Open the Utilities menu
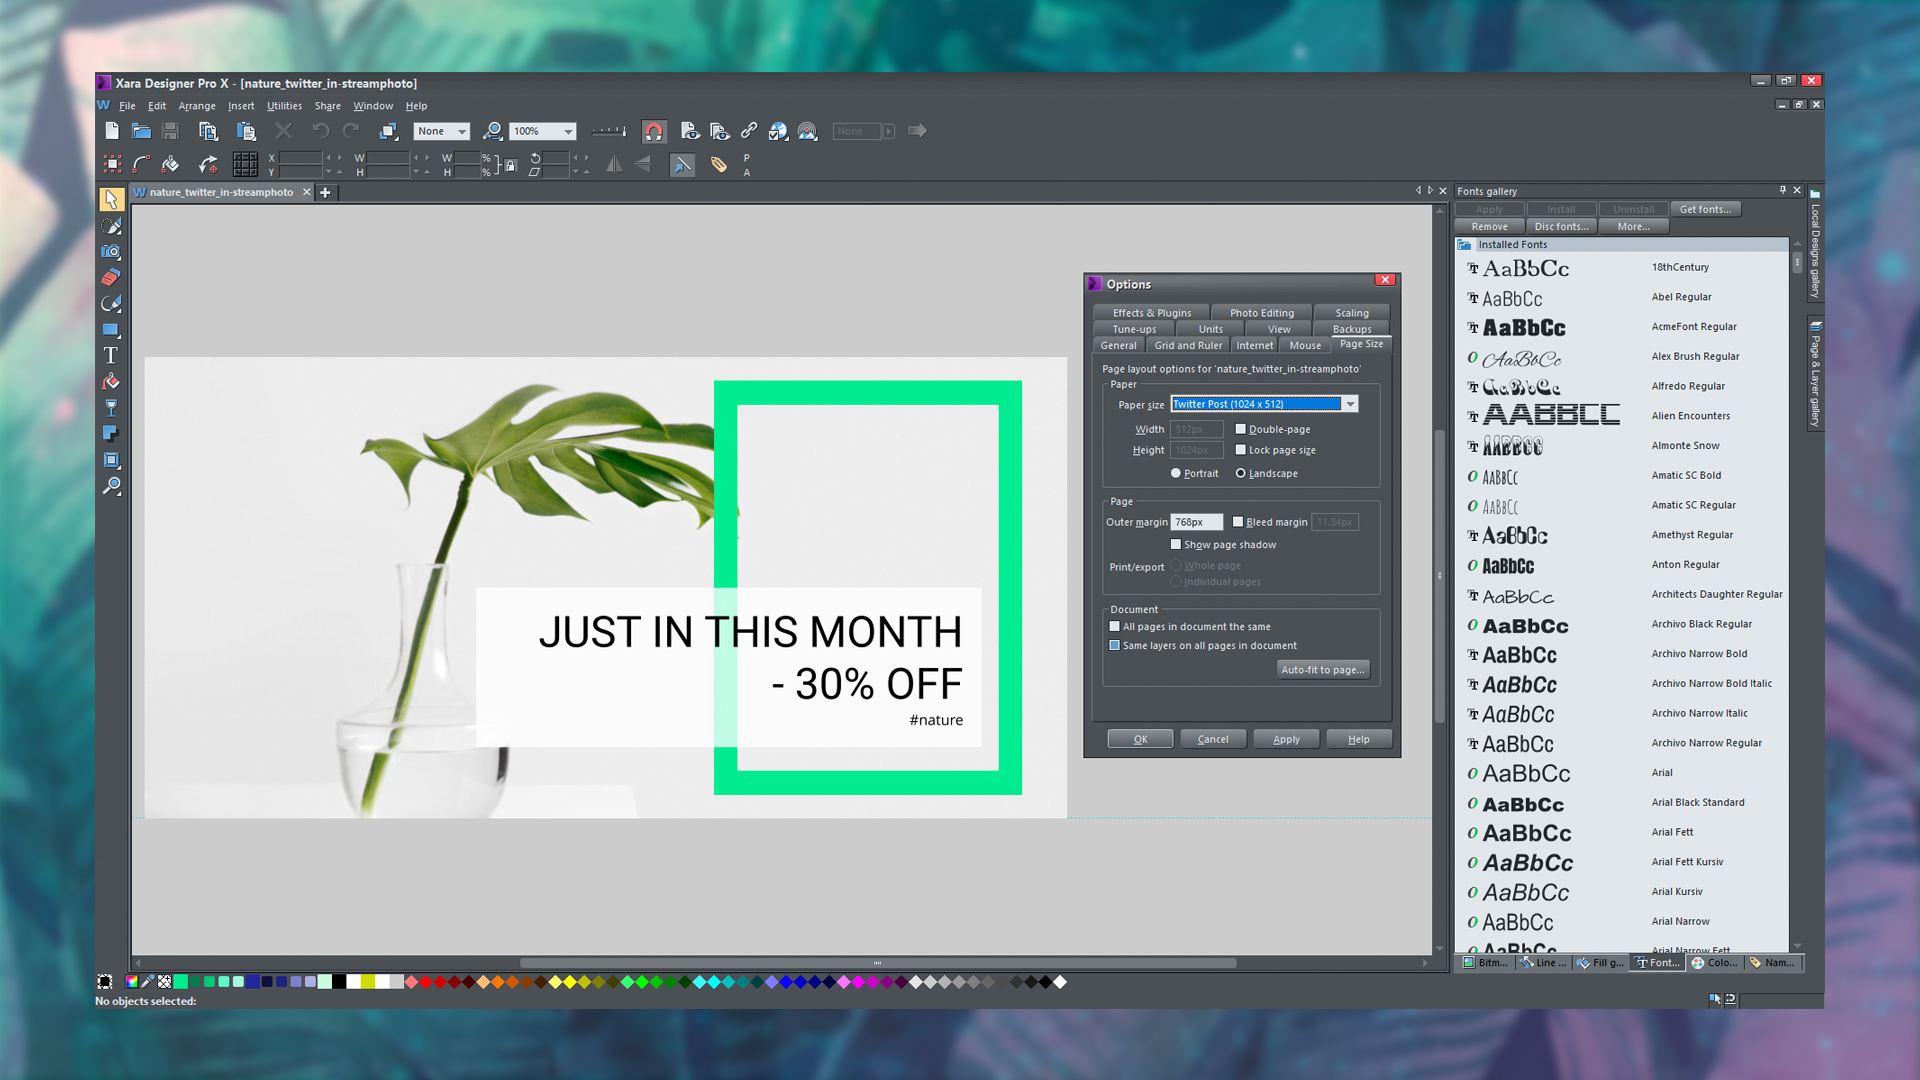Screen dimensions: 1920x1080 [x=284, y=106]
